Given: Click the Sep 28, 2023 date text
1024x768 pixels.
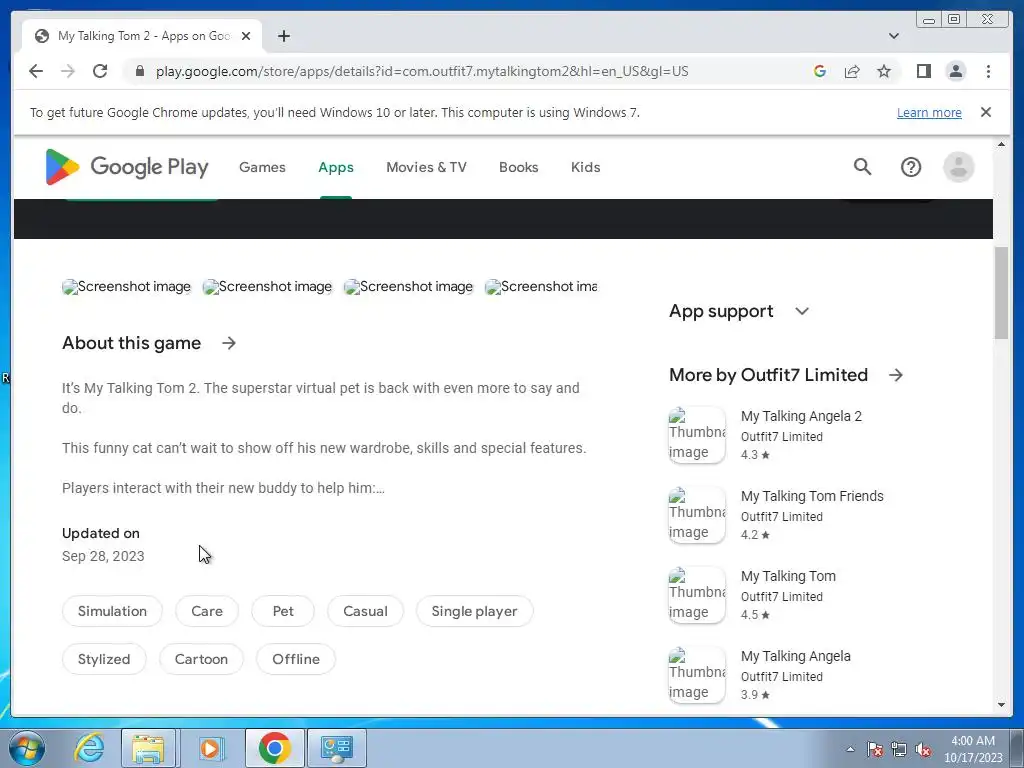Looking at the screenshot, I should tap(103, 556).
